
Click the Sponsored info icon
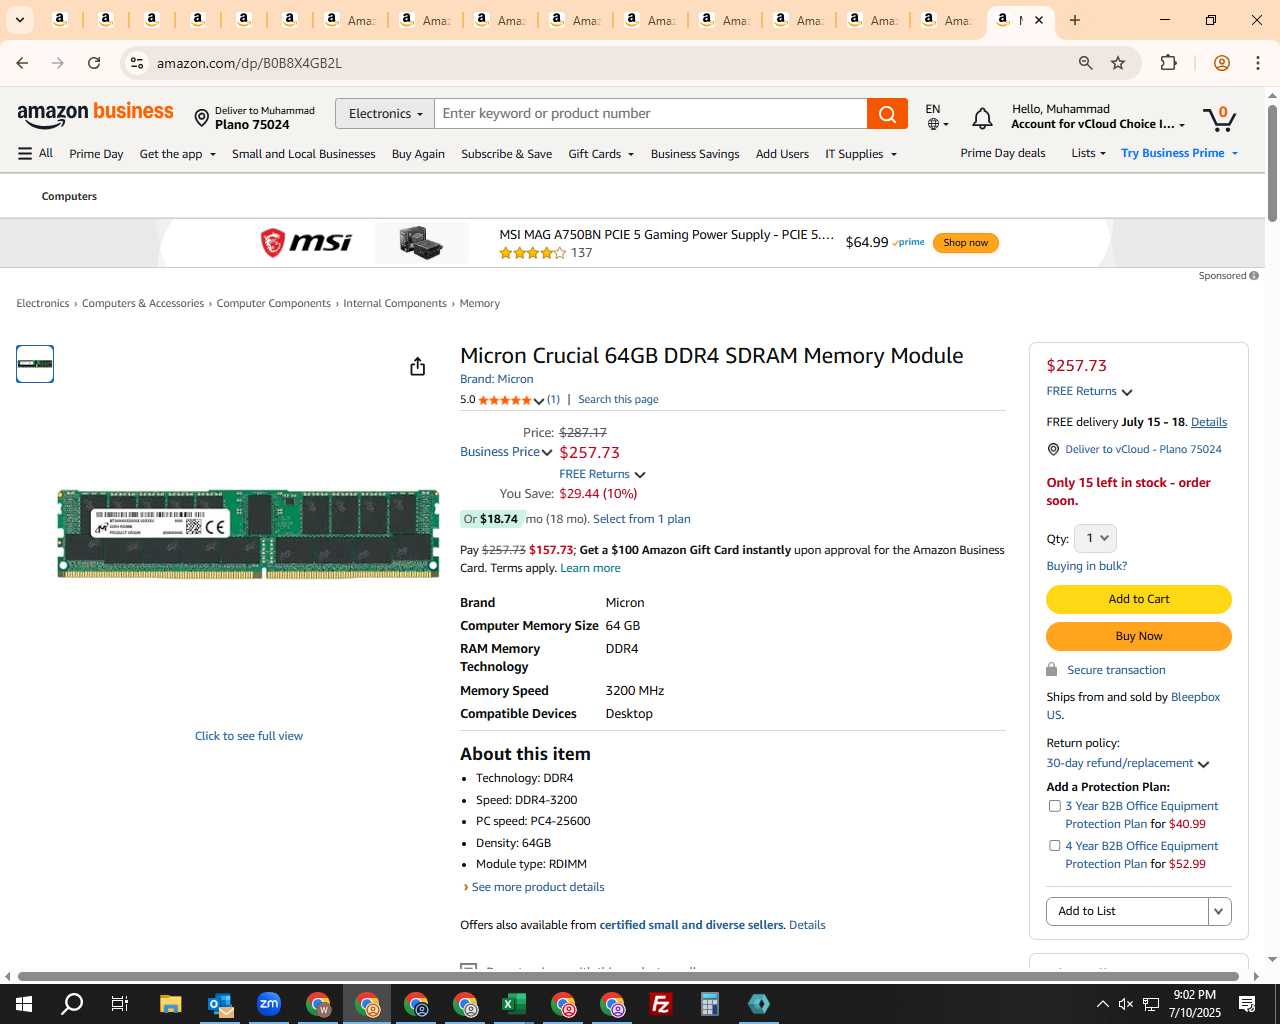pos(1254,276)
